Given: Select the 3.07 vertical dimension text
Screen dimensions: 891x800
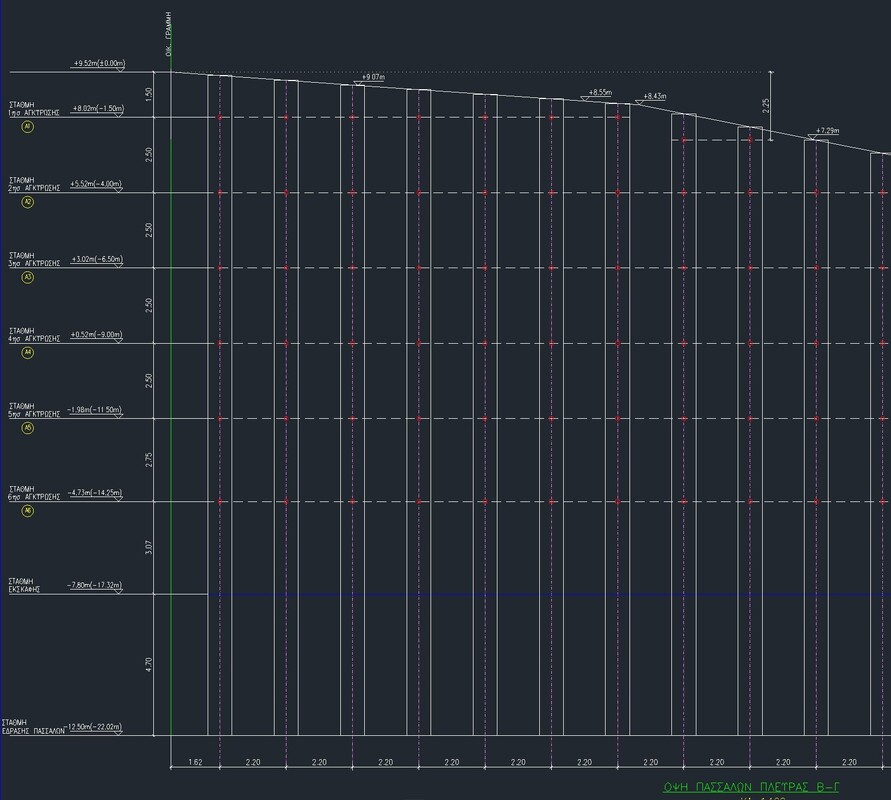Looking at the screenshot, I should tap(148, 547).
